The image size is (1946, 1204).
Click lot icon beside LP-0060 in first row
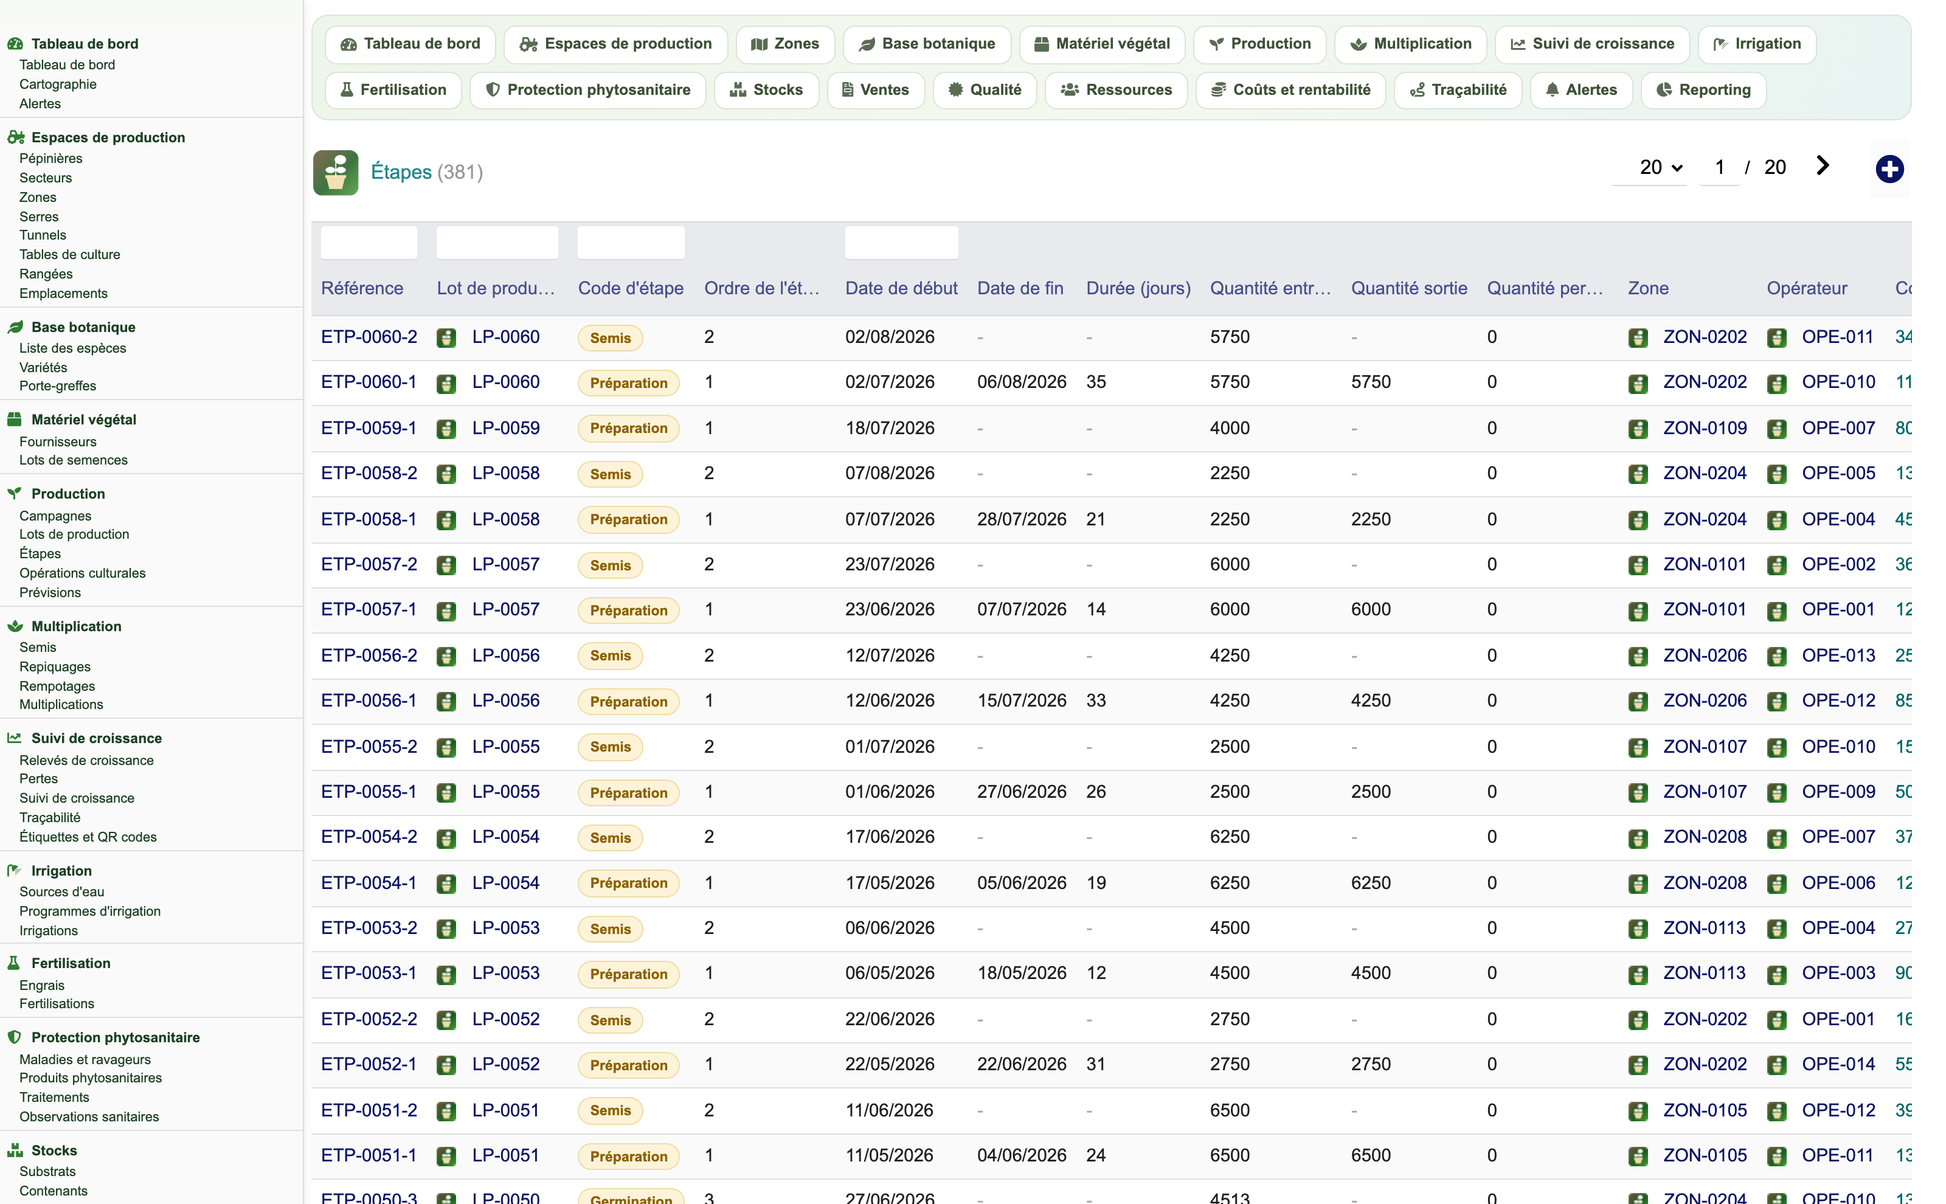[446, 338]
